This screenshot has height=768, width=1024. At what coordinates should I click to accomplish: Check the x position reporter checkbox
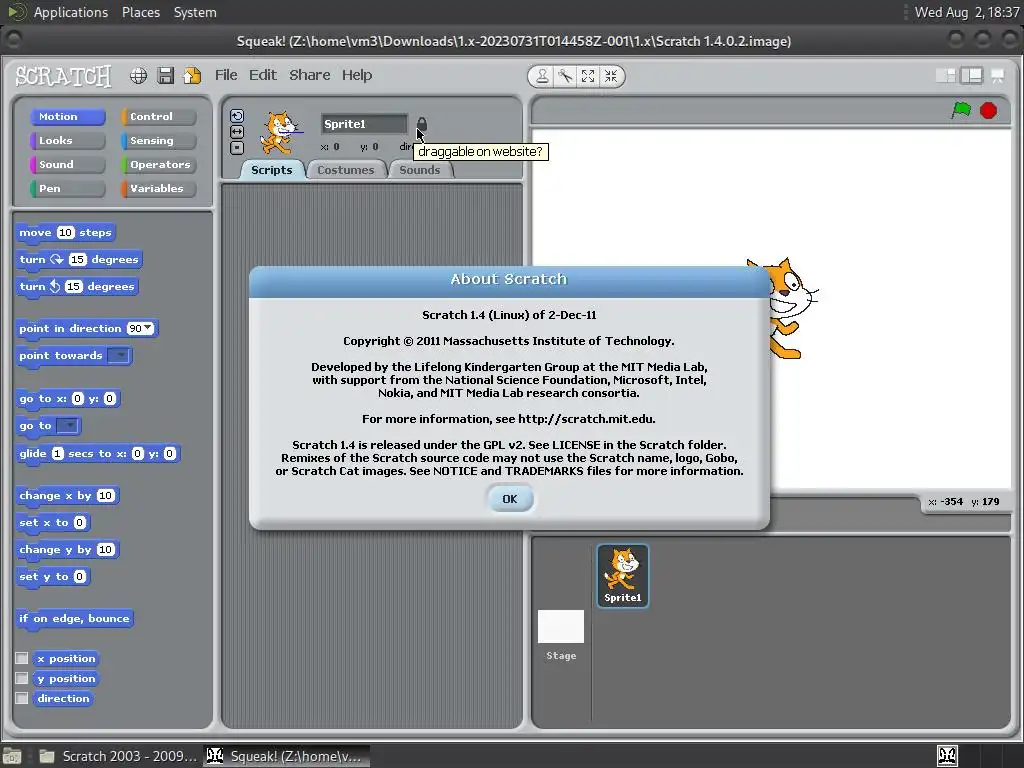click(22, 658)
